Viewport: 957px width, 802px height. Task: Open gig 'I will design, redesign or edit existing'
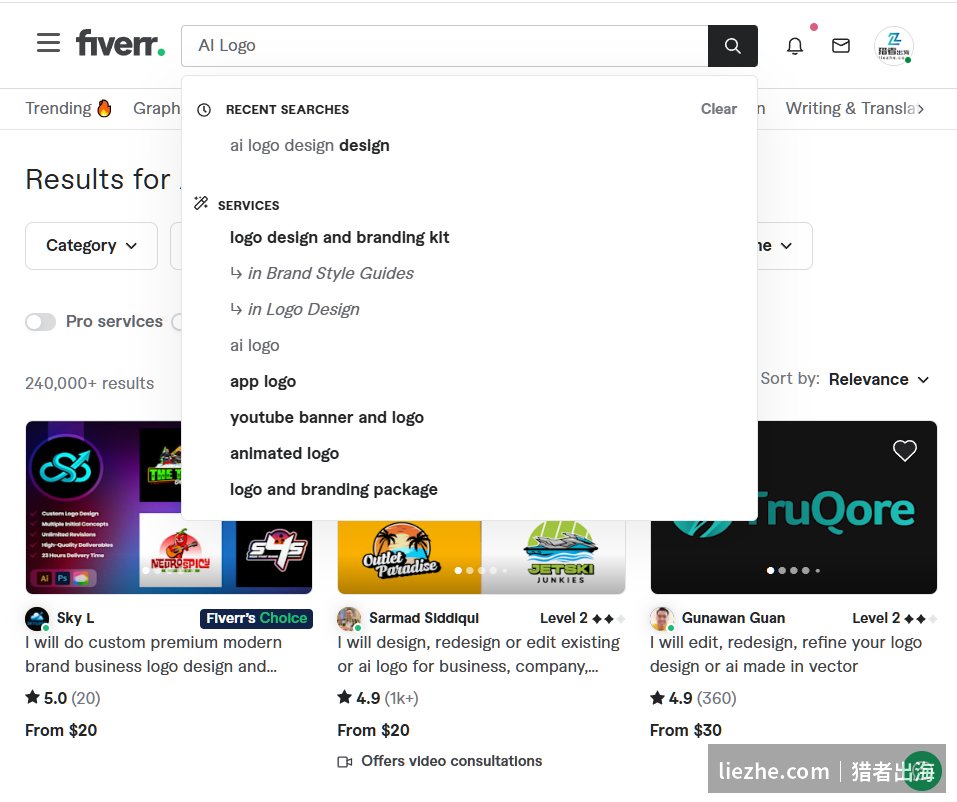(478, 654)
